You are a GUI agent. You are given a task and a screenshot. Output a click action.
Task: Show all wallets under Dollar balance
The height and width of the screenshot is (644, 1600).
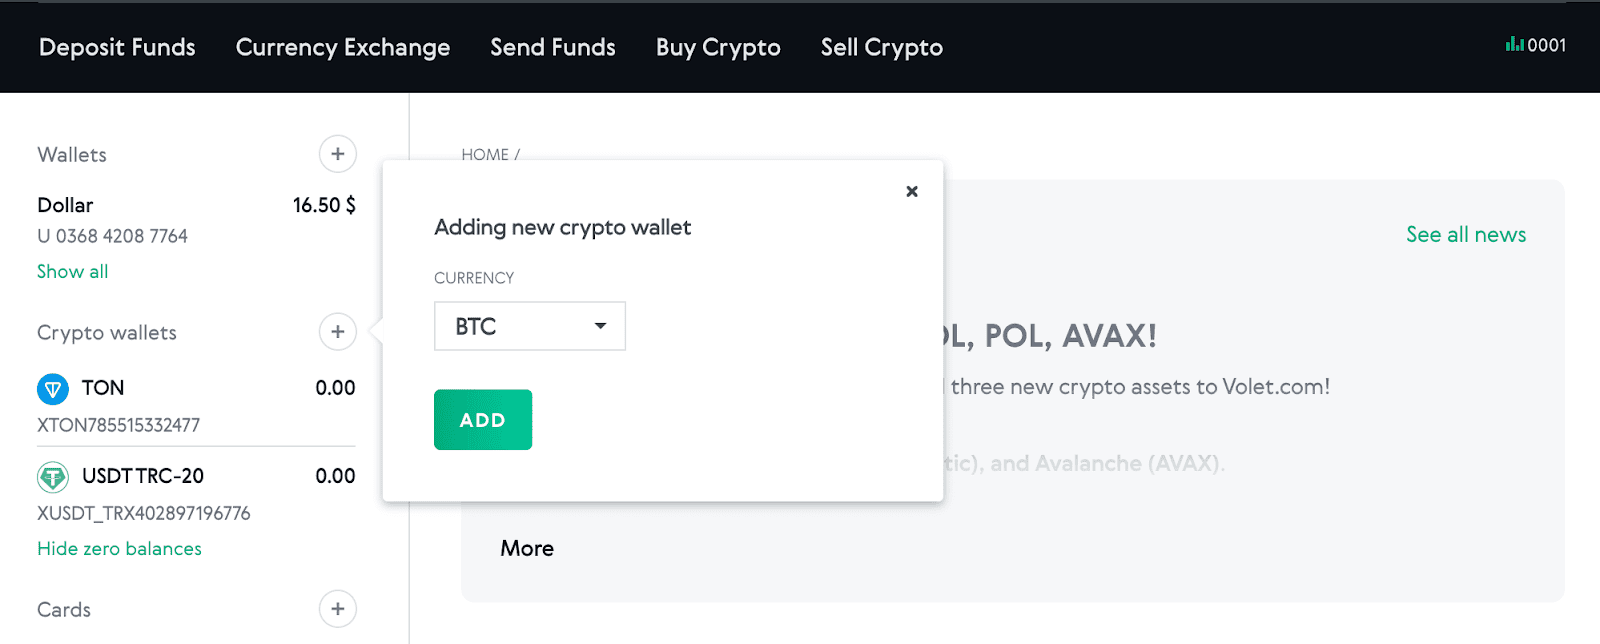72,271
